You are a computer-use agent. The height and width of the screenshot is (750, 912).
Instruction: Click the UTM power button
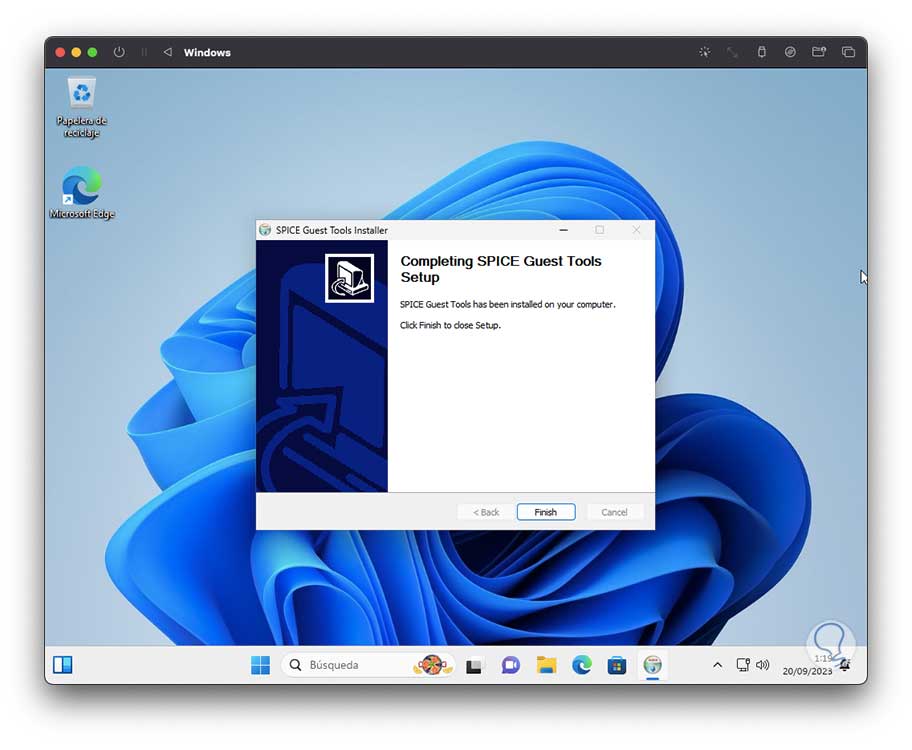[119, 52]
